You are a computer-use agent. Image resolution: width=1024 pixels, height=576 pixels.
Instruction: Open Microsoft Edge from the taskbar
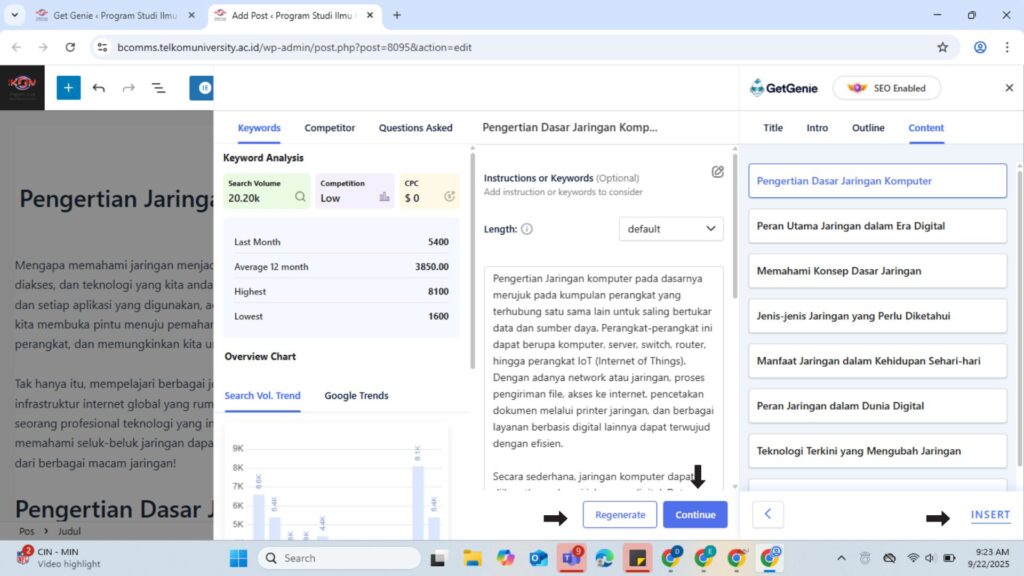[605, 558]
